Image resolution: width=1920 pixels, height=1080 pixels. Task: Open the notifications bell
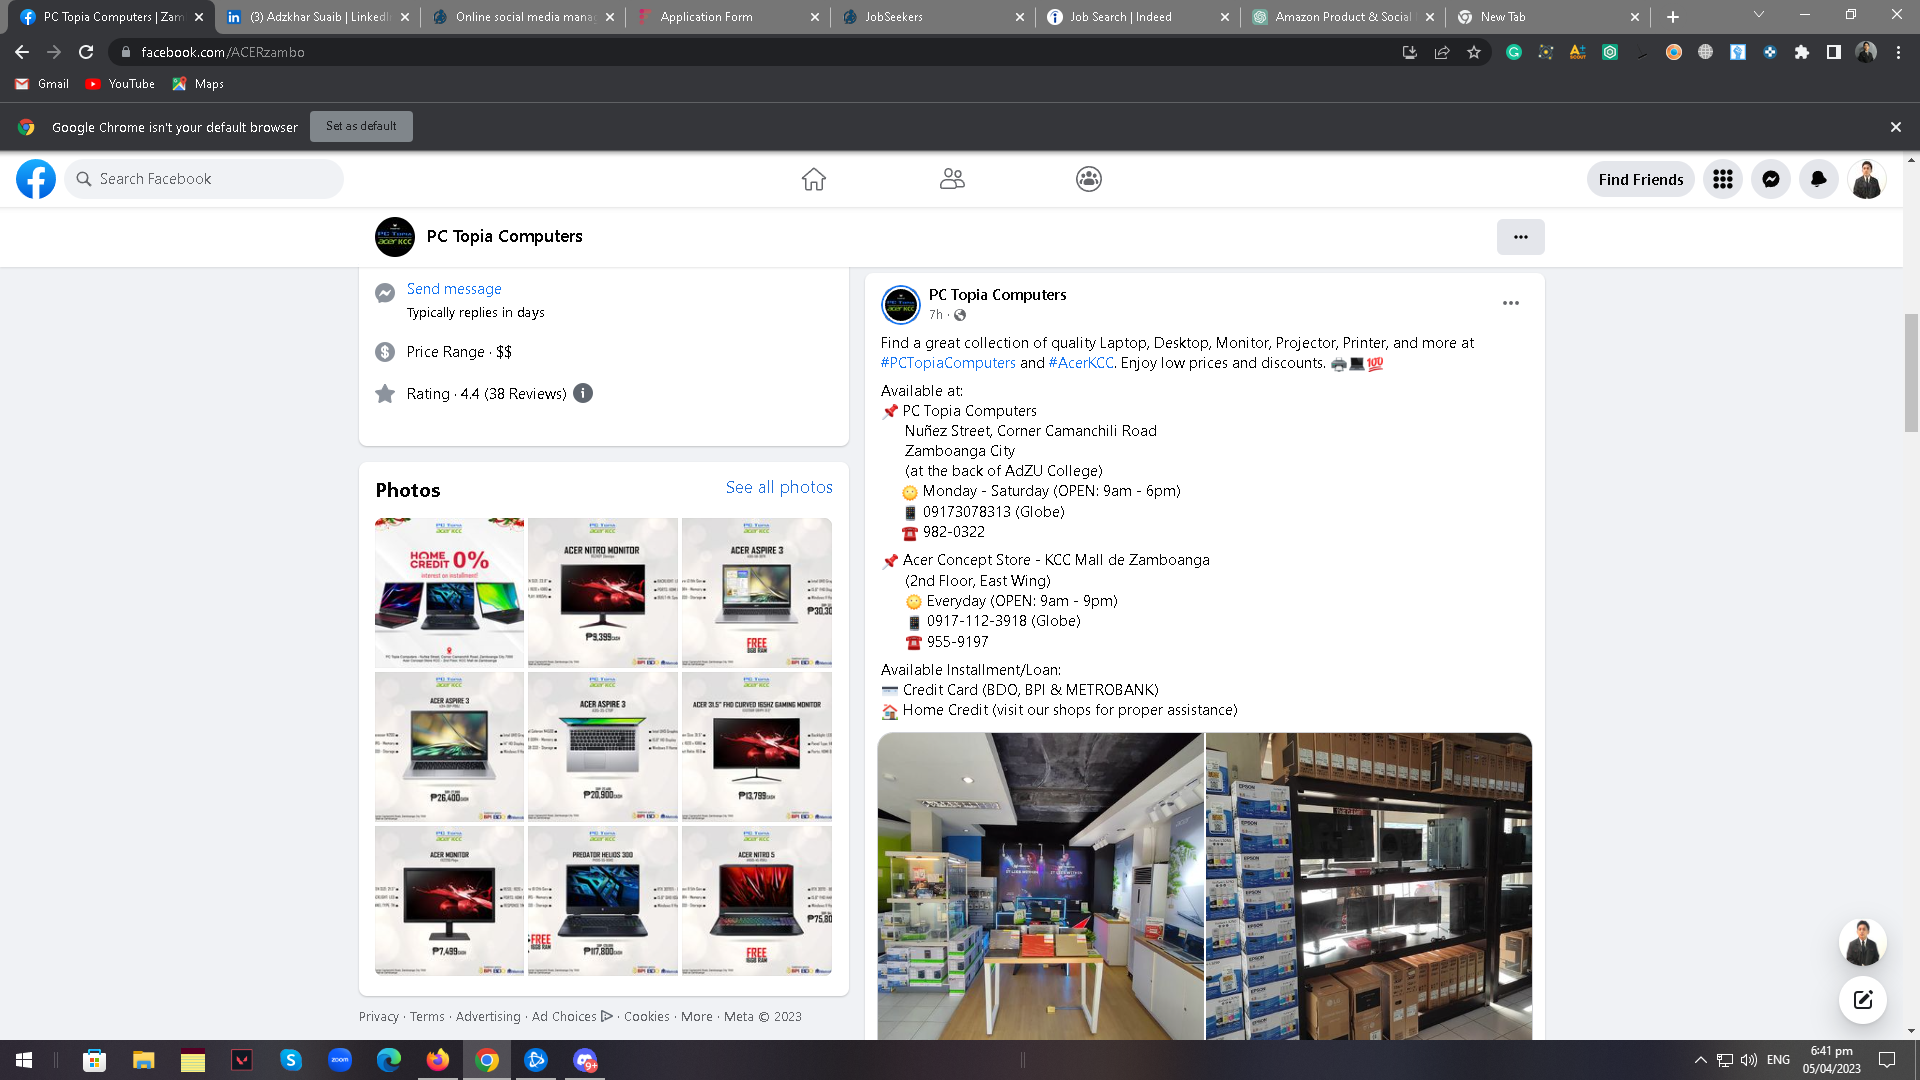(1819, 179)
